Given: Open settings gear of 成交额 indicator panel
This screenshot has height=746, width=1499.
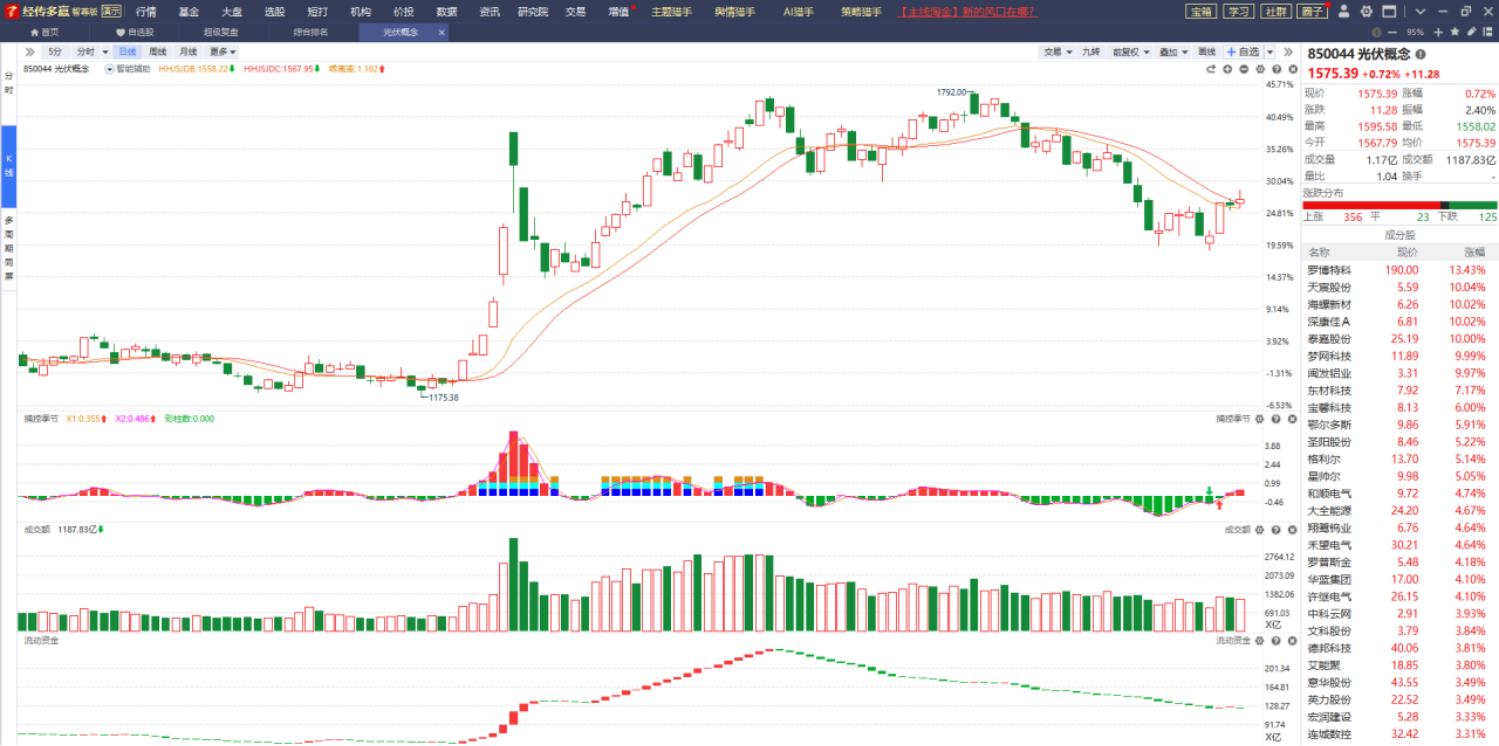Looking at the screenshot, I should (x=1260, y=530).
